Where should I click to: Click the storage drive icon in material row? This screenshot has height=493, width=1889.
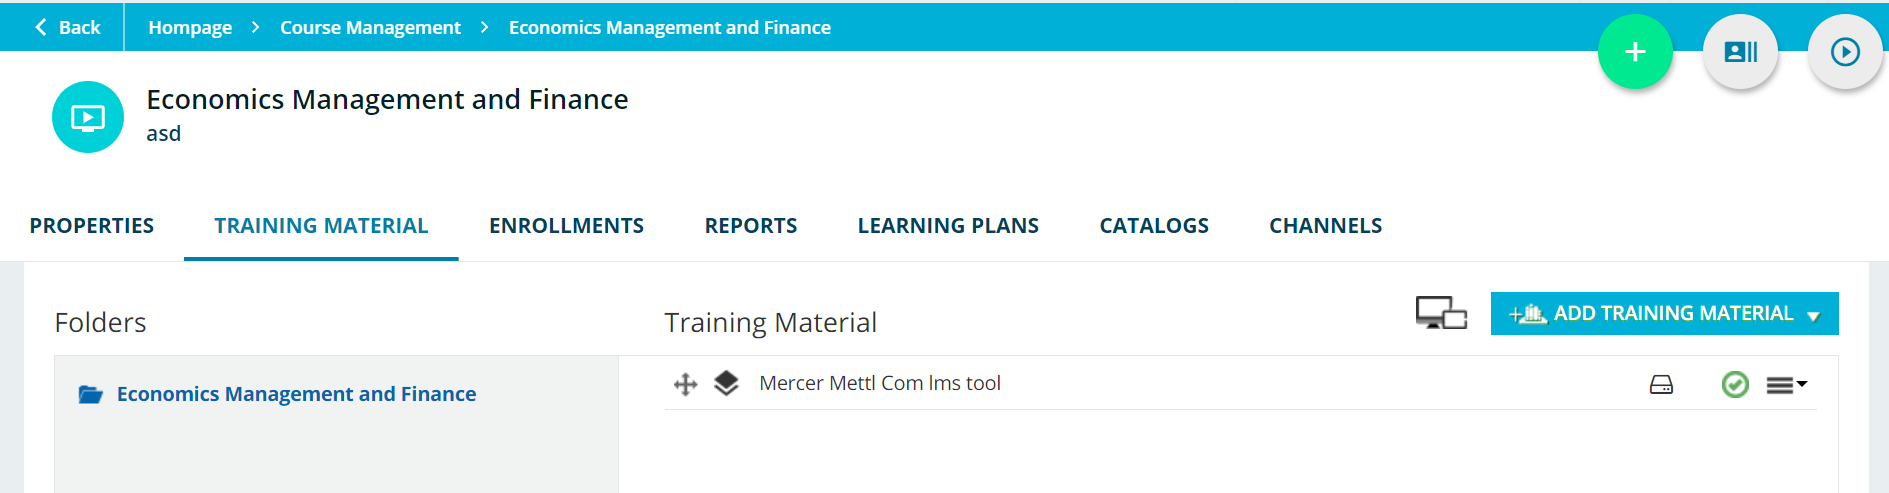1661,385
